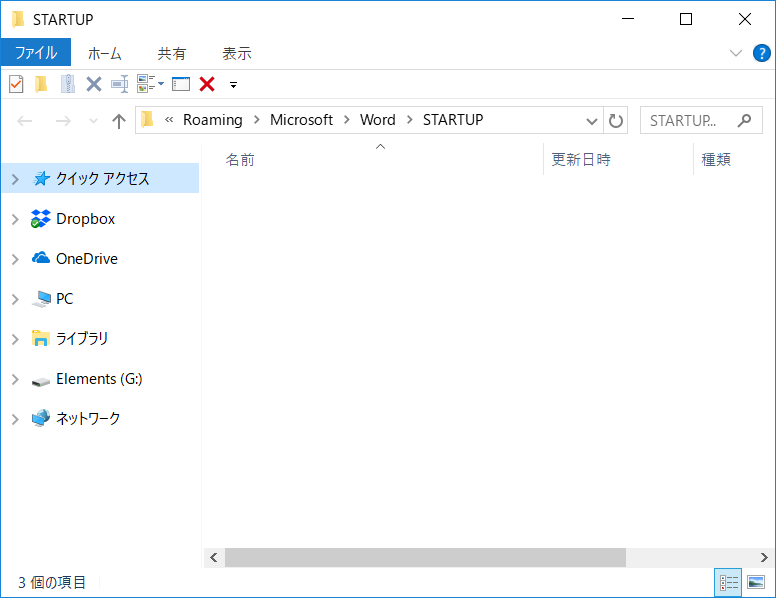Click the Rename icon in quick access toolbar
Image resolution: width=776 pixels, height=598 pixels.
pos(120,84)
